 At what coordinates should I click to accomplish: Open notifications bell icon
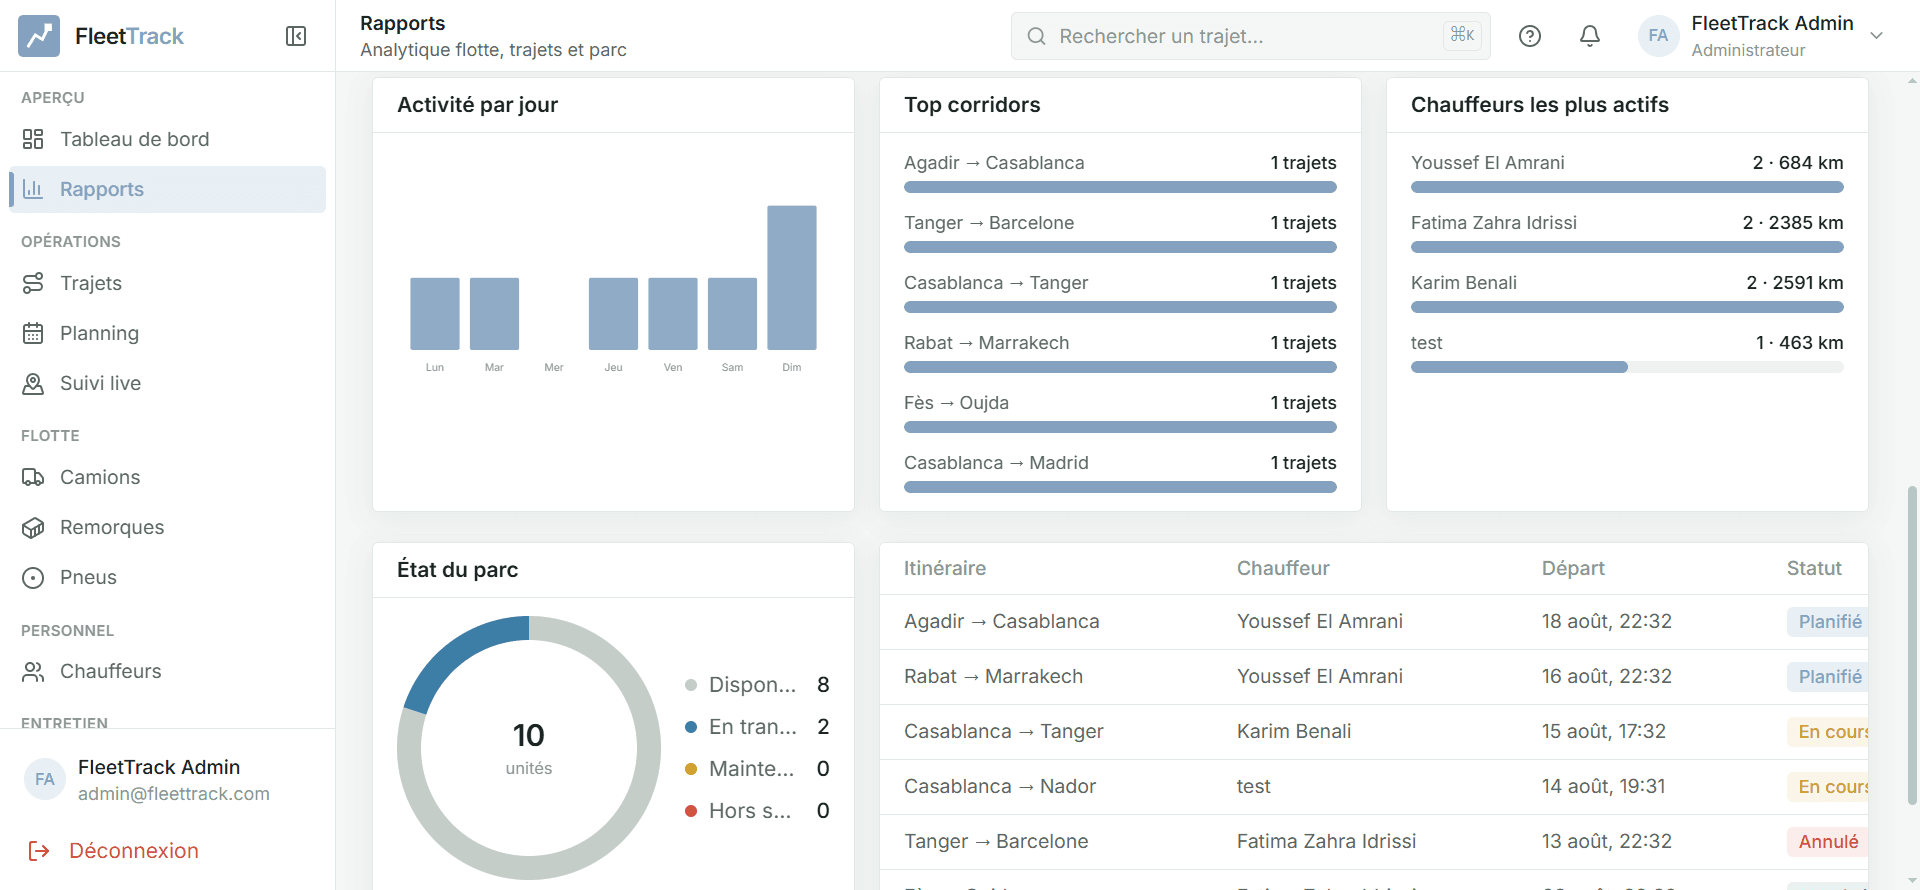tap(1590, 36)
